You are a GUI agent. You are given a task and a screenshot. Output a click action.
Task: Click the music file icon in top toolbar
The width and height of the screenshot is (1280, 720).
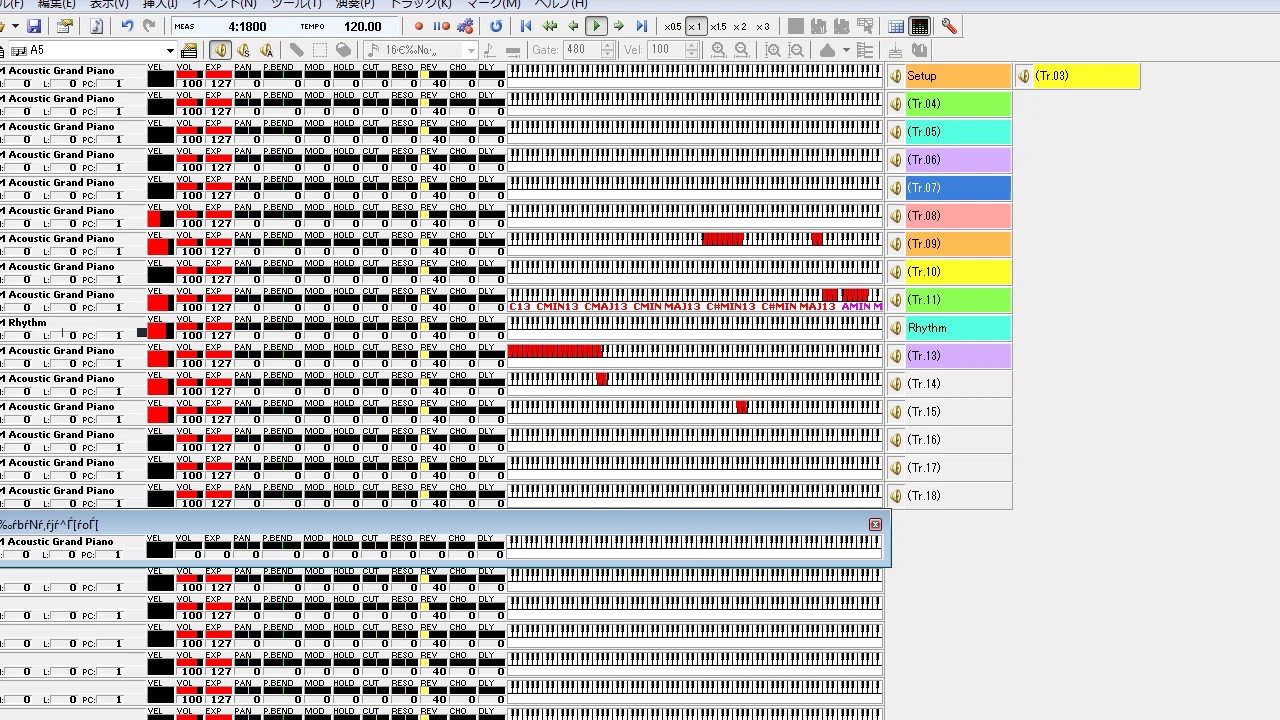coord(97,26)
